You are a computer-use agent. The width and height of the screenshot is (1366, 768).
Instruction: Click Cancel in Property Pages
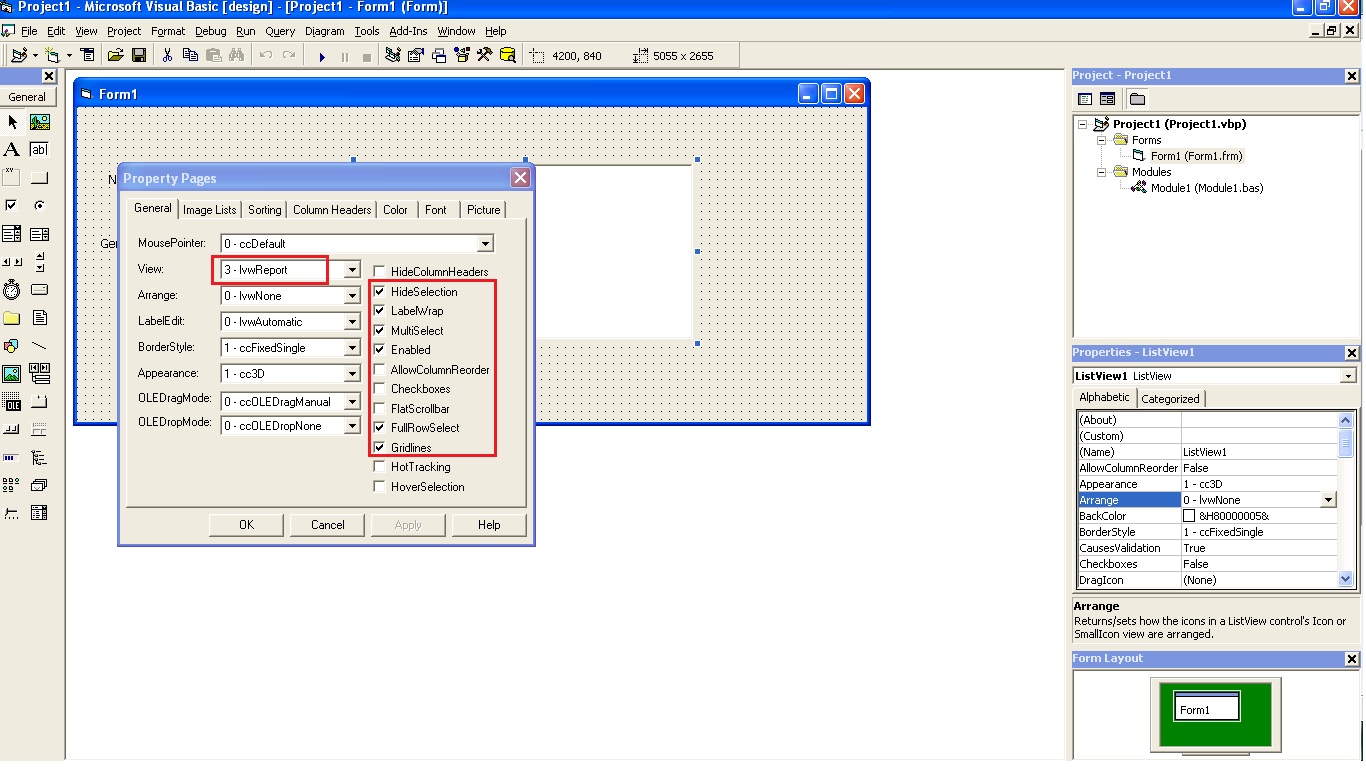coord(328,525)
